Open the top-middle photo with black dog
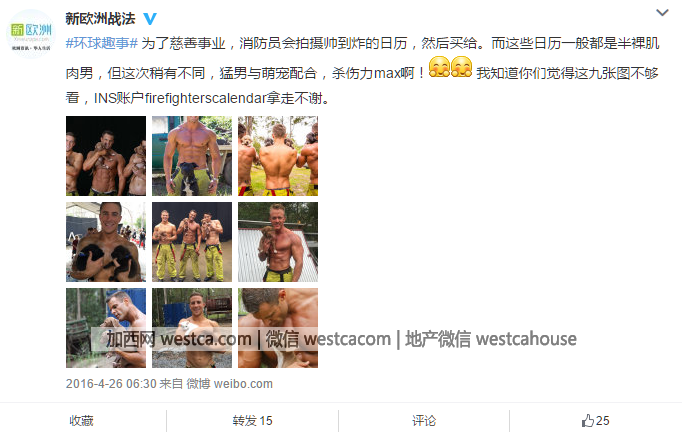This screenshot has width=682, height=437. pos(192,156)
